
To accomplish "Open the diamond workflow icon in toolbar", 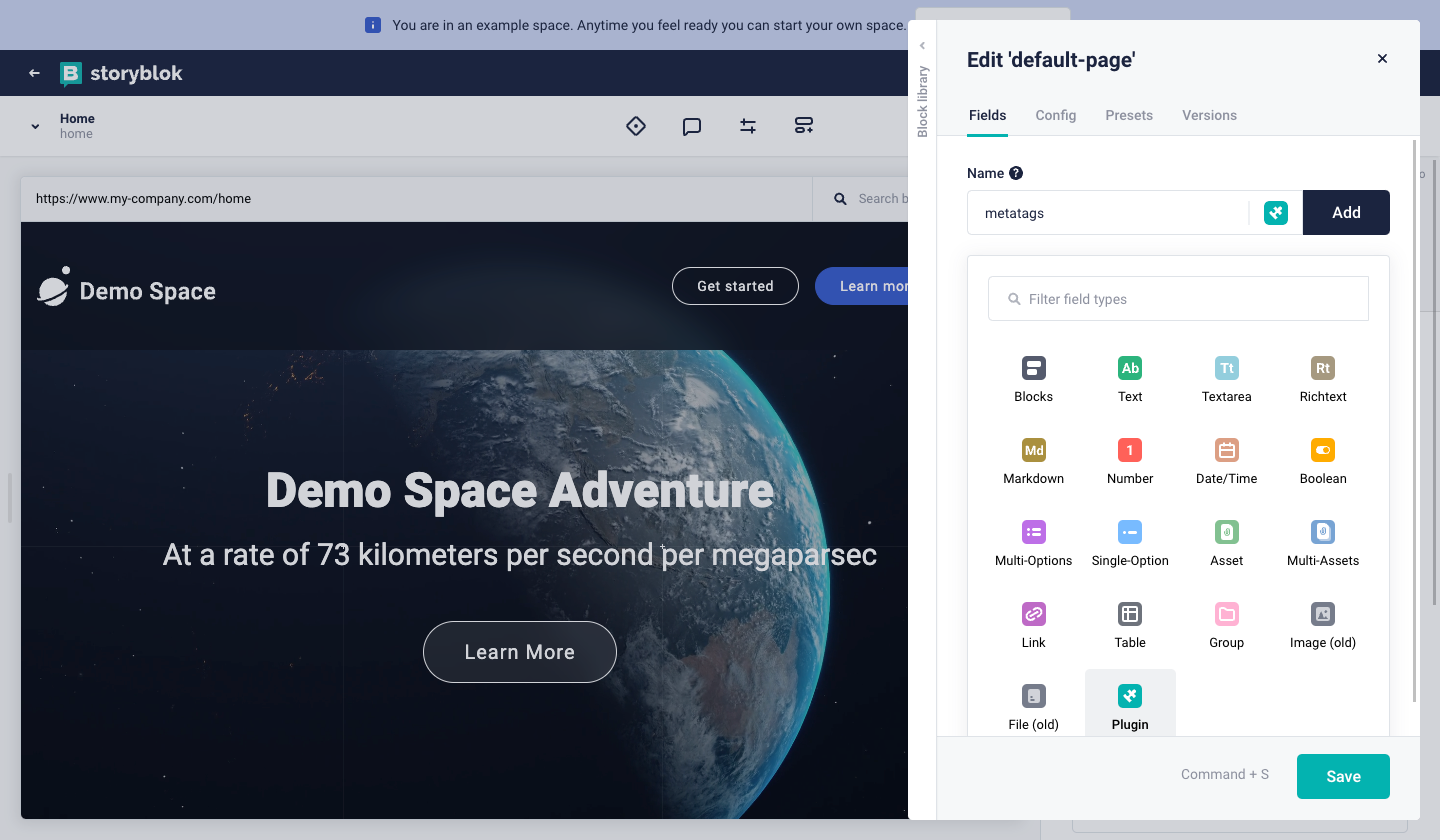I will pyautogui.click(x=636, y=126).
